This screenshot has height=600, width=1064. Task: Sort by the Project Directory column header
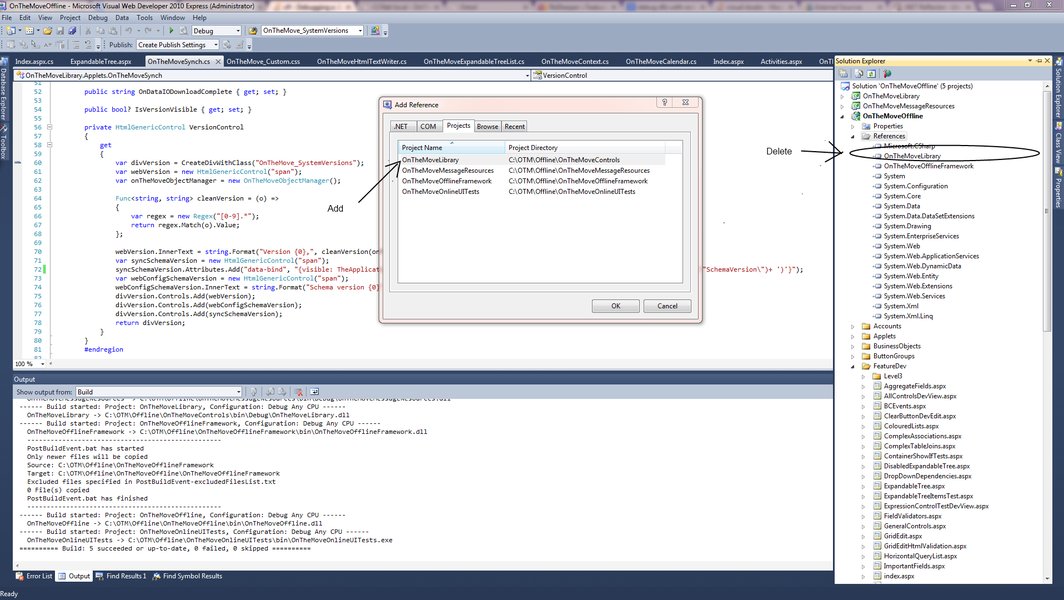[x=586, y=147]
